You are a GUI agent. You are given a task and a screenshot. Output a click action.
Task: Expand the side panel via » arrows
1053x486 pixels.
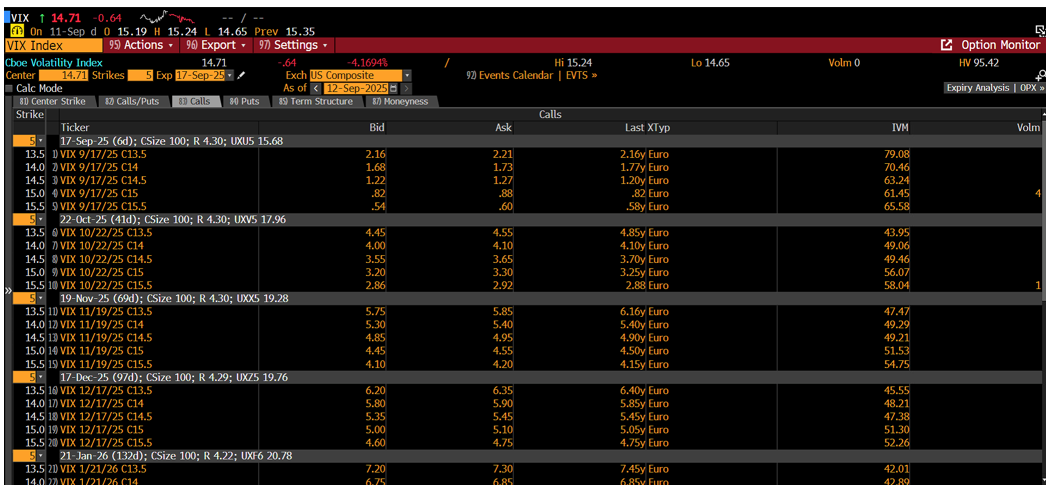(x=8, y=290)
